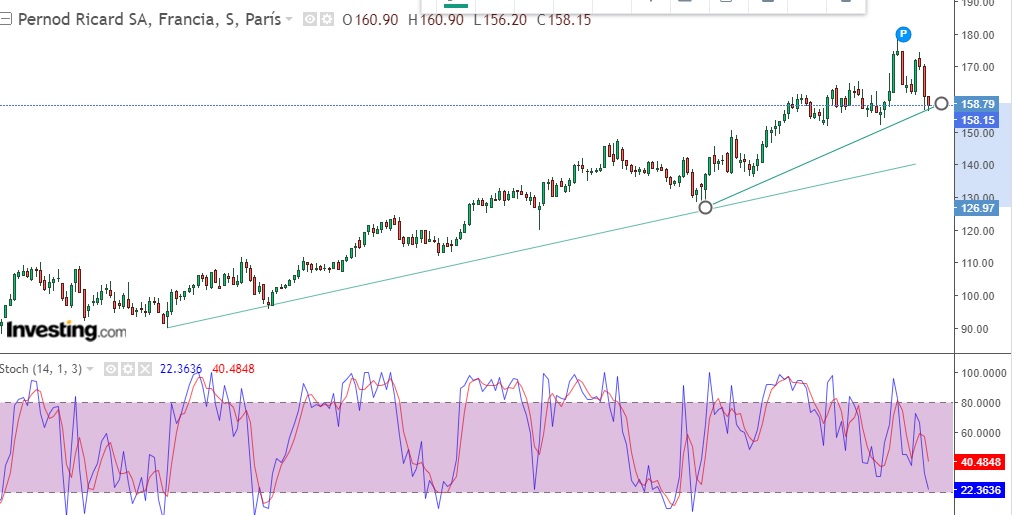Toggle visibility eye of the main price series

(310, 20)
